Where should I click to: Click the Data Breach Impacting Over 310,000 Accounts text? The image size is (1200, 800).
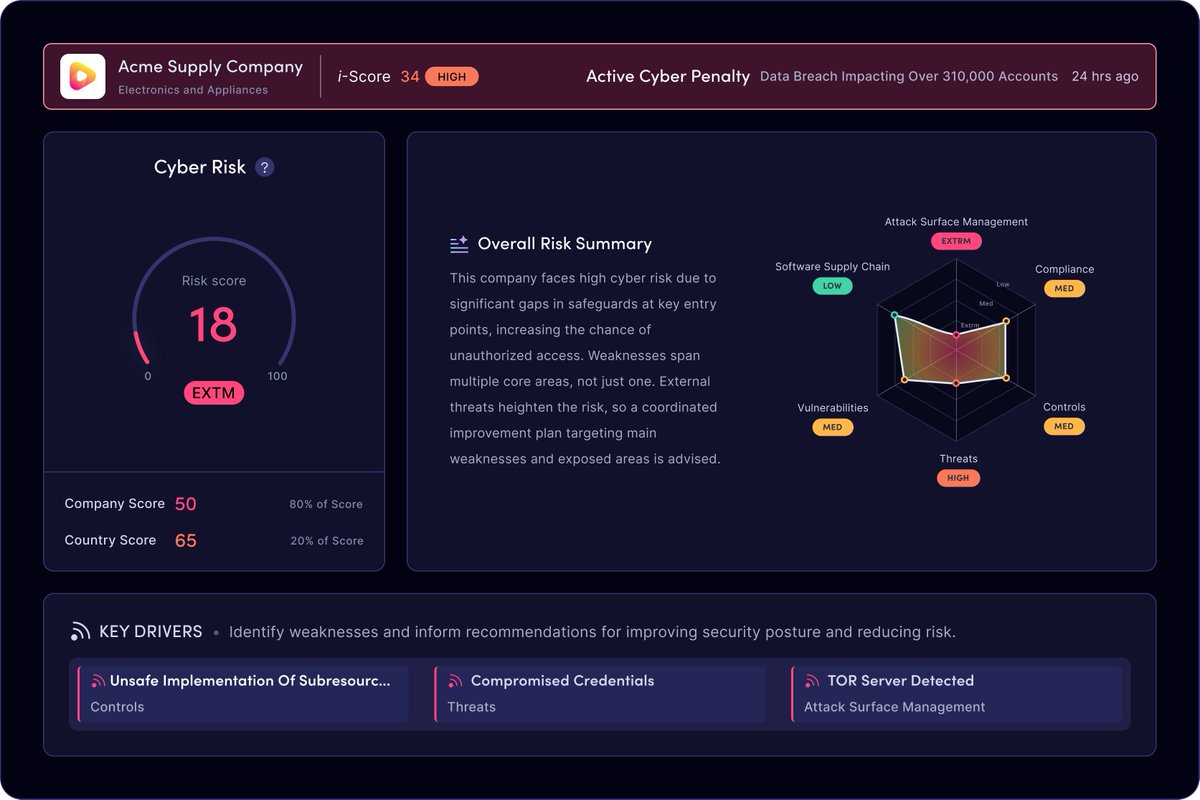pyautogui.click(x=909, y=76)
